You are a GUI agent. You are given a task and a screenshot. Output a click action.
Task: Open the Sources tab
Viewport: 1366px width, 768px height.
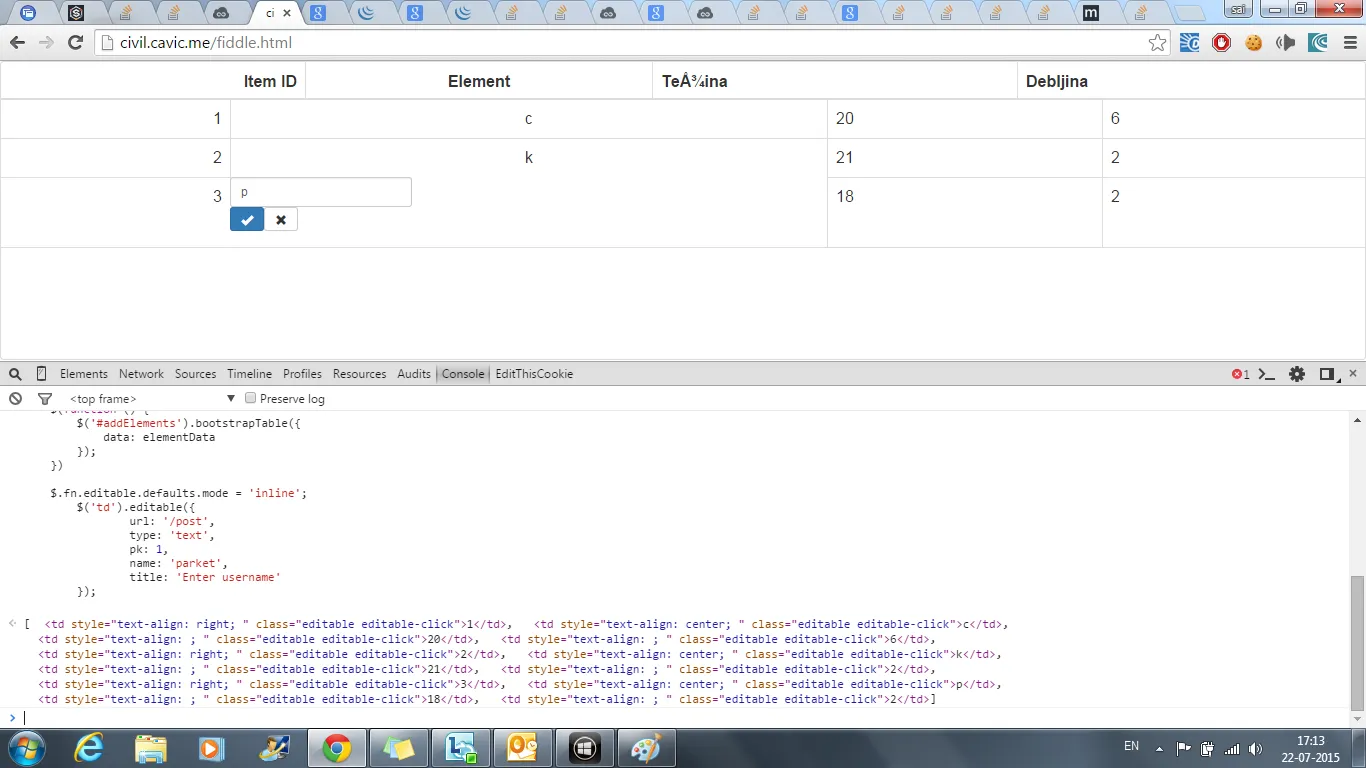point(195,374)
